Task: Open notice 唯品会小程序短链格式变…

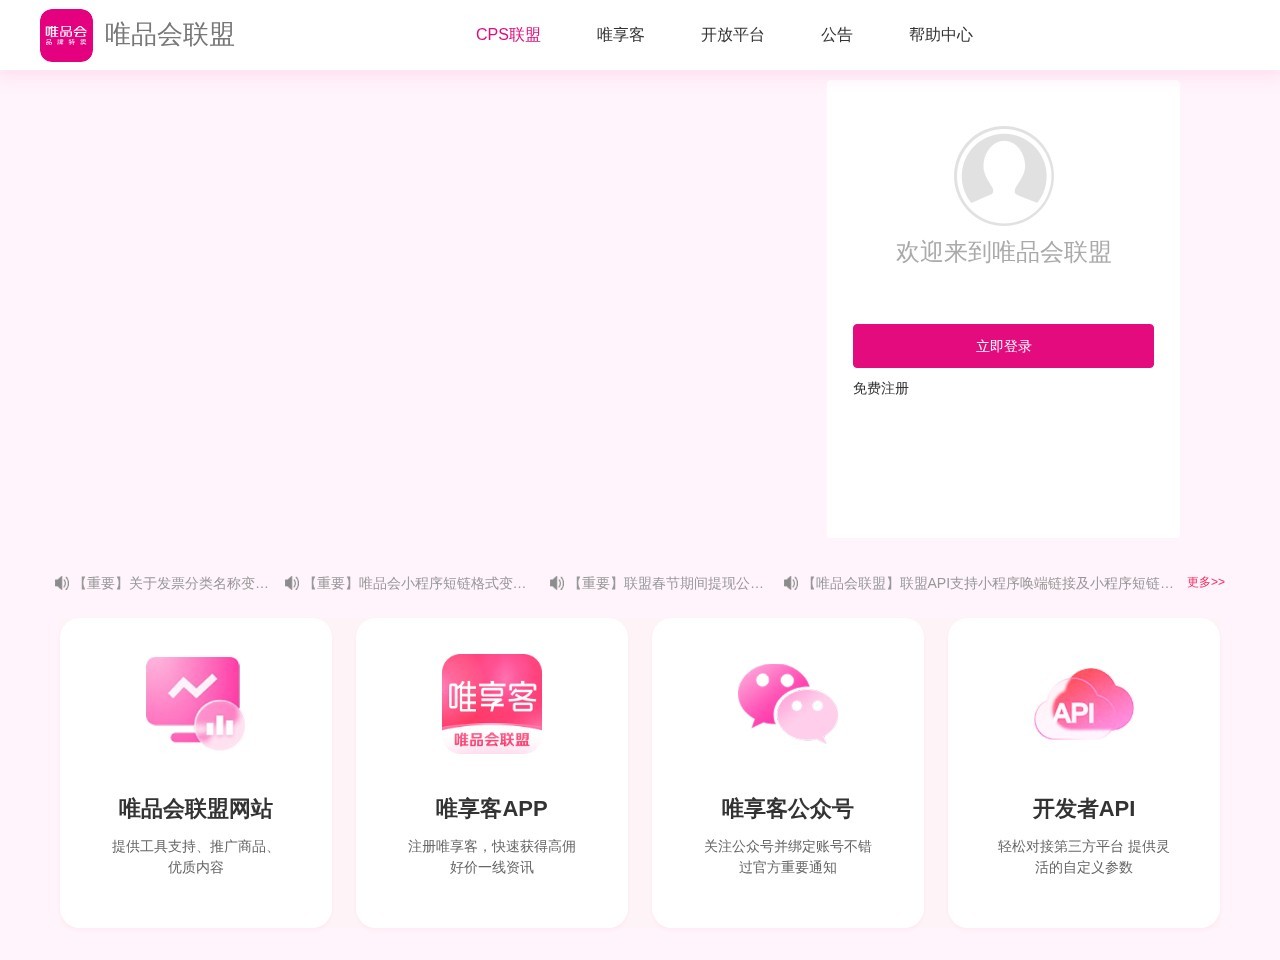Action: [416, 583]
